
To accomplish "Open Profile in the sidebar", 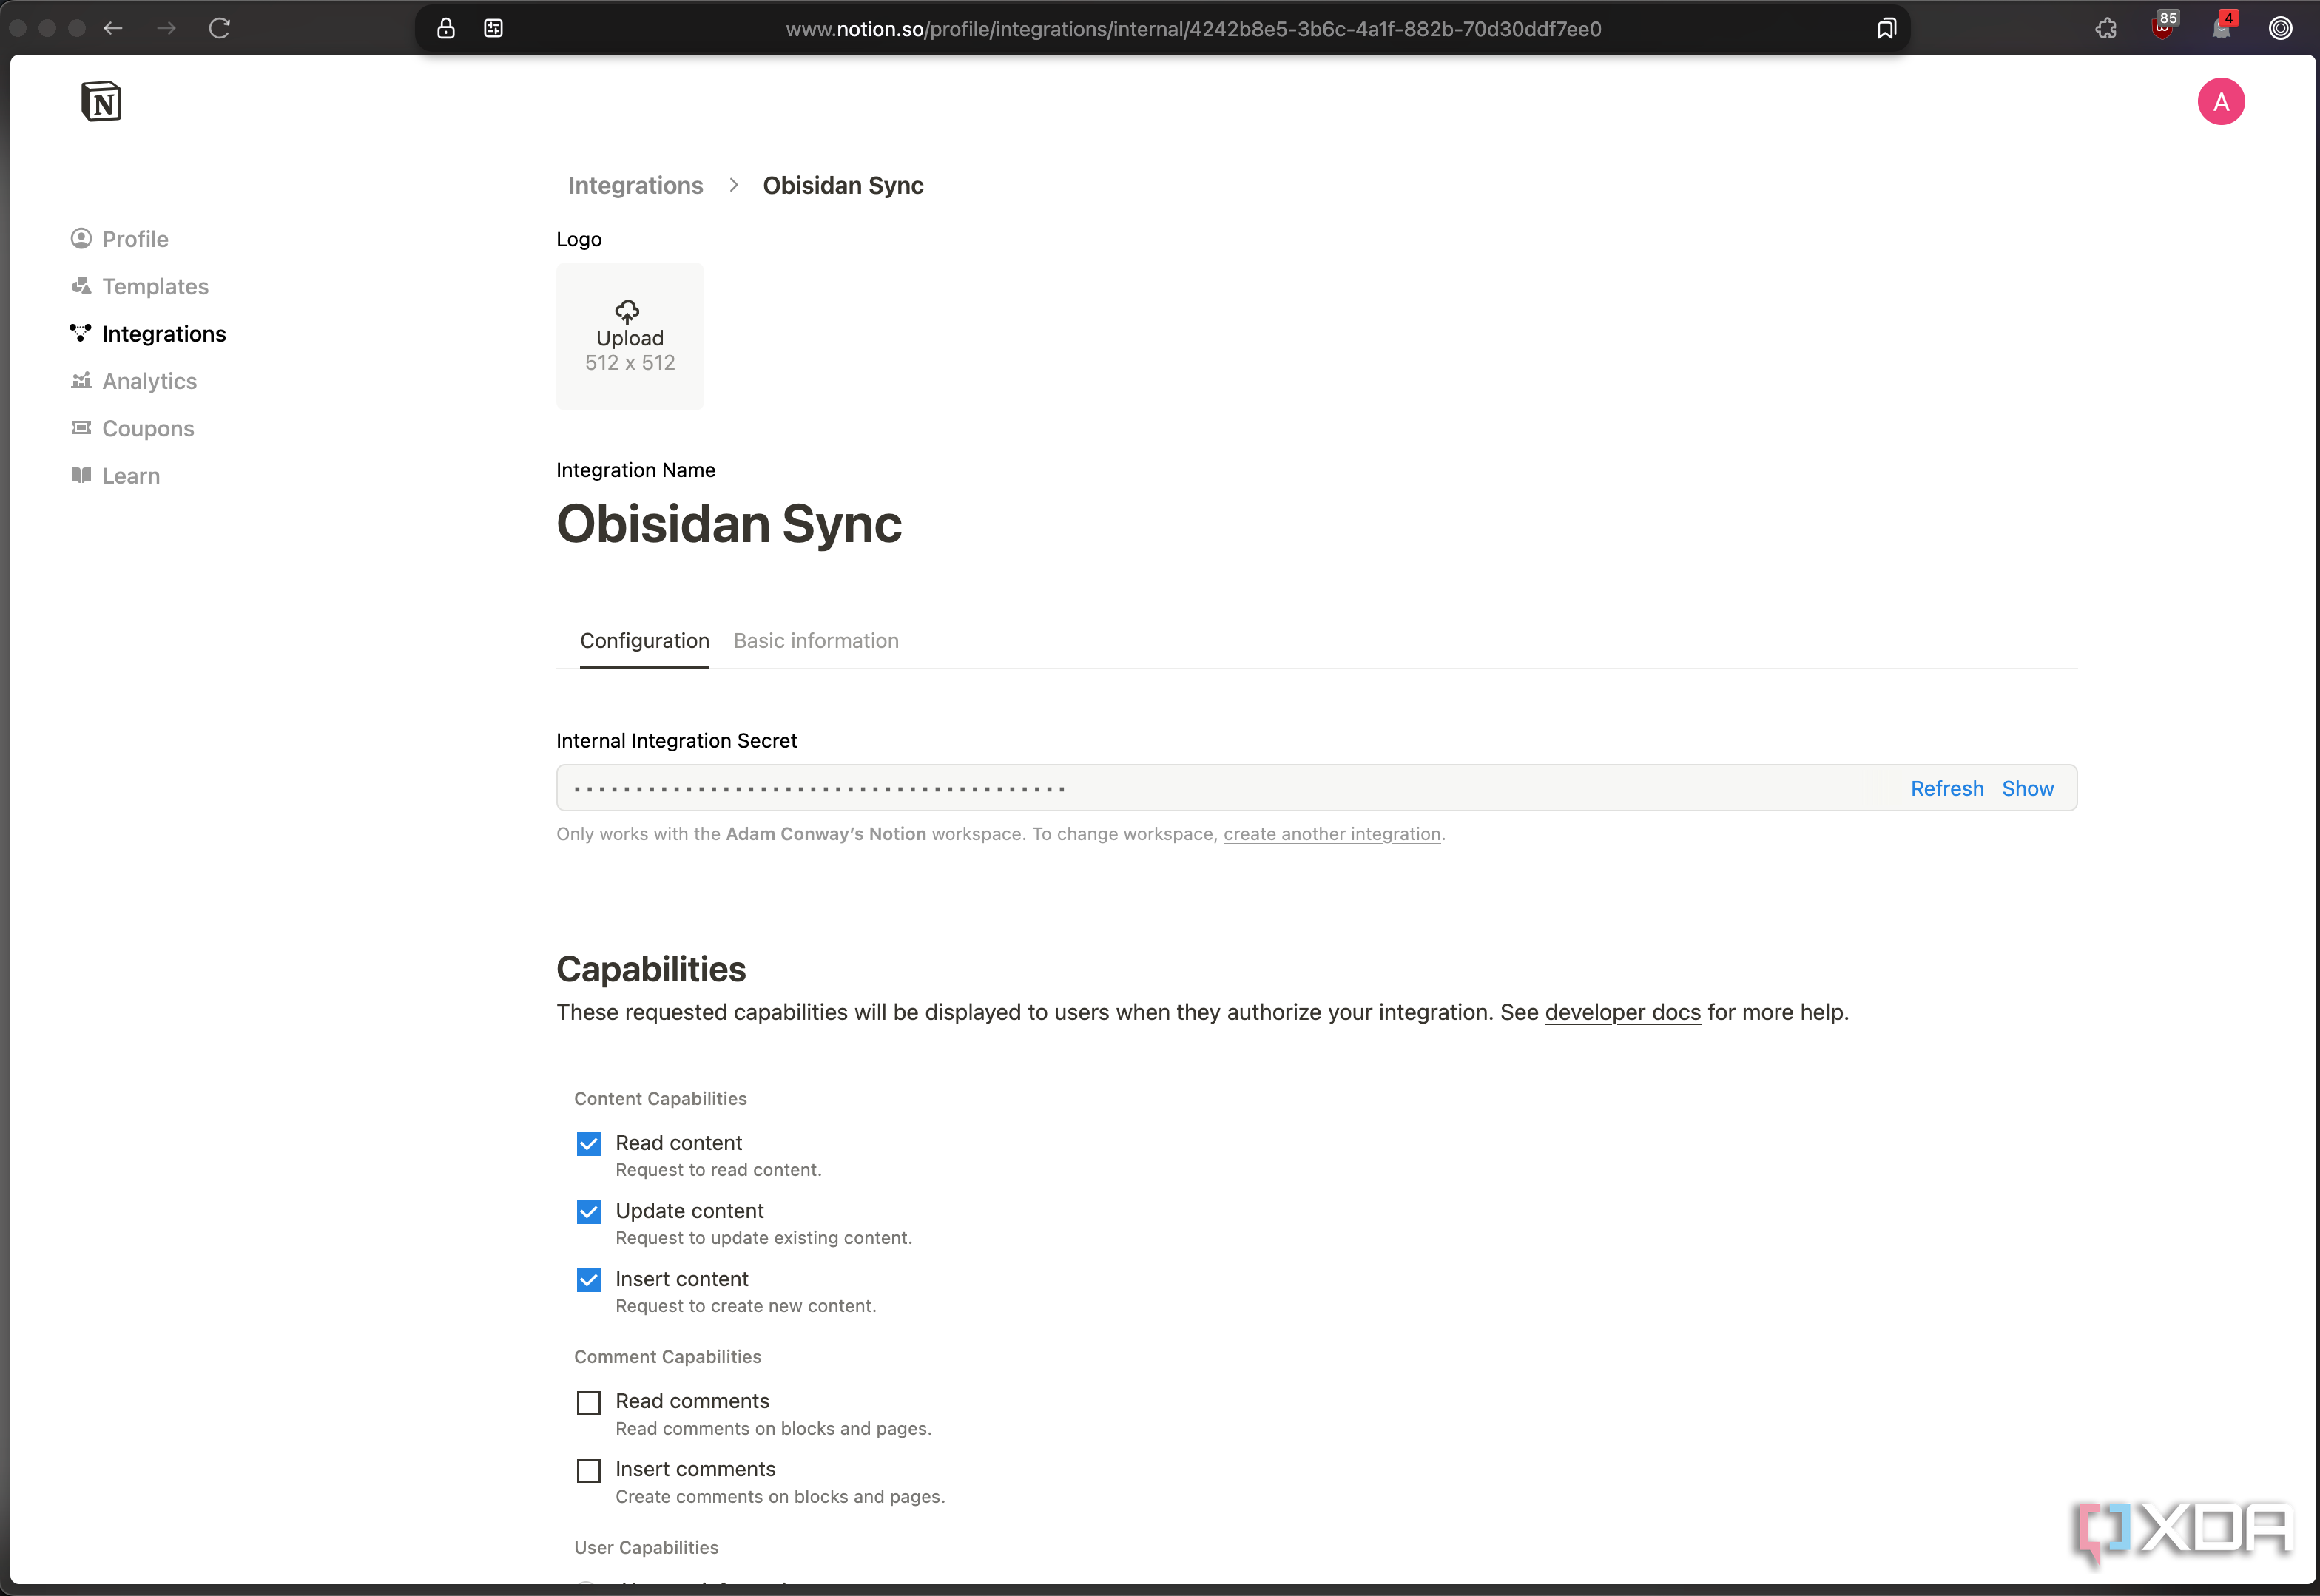I will pos(119,238).
